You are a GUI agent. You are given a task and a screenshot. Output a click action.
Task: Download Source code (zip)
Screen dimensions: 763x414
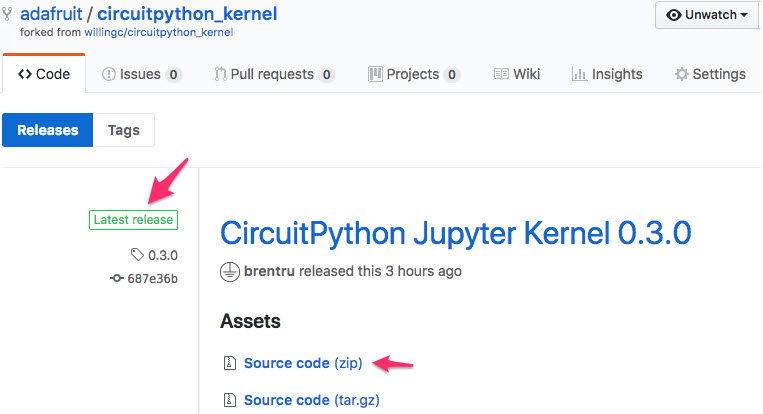(302, 363)
